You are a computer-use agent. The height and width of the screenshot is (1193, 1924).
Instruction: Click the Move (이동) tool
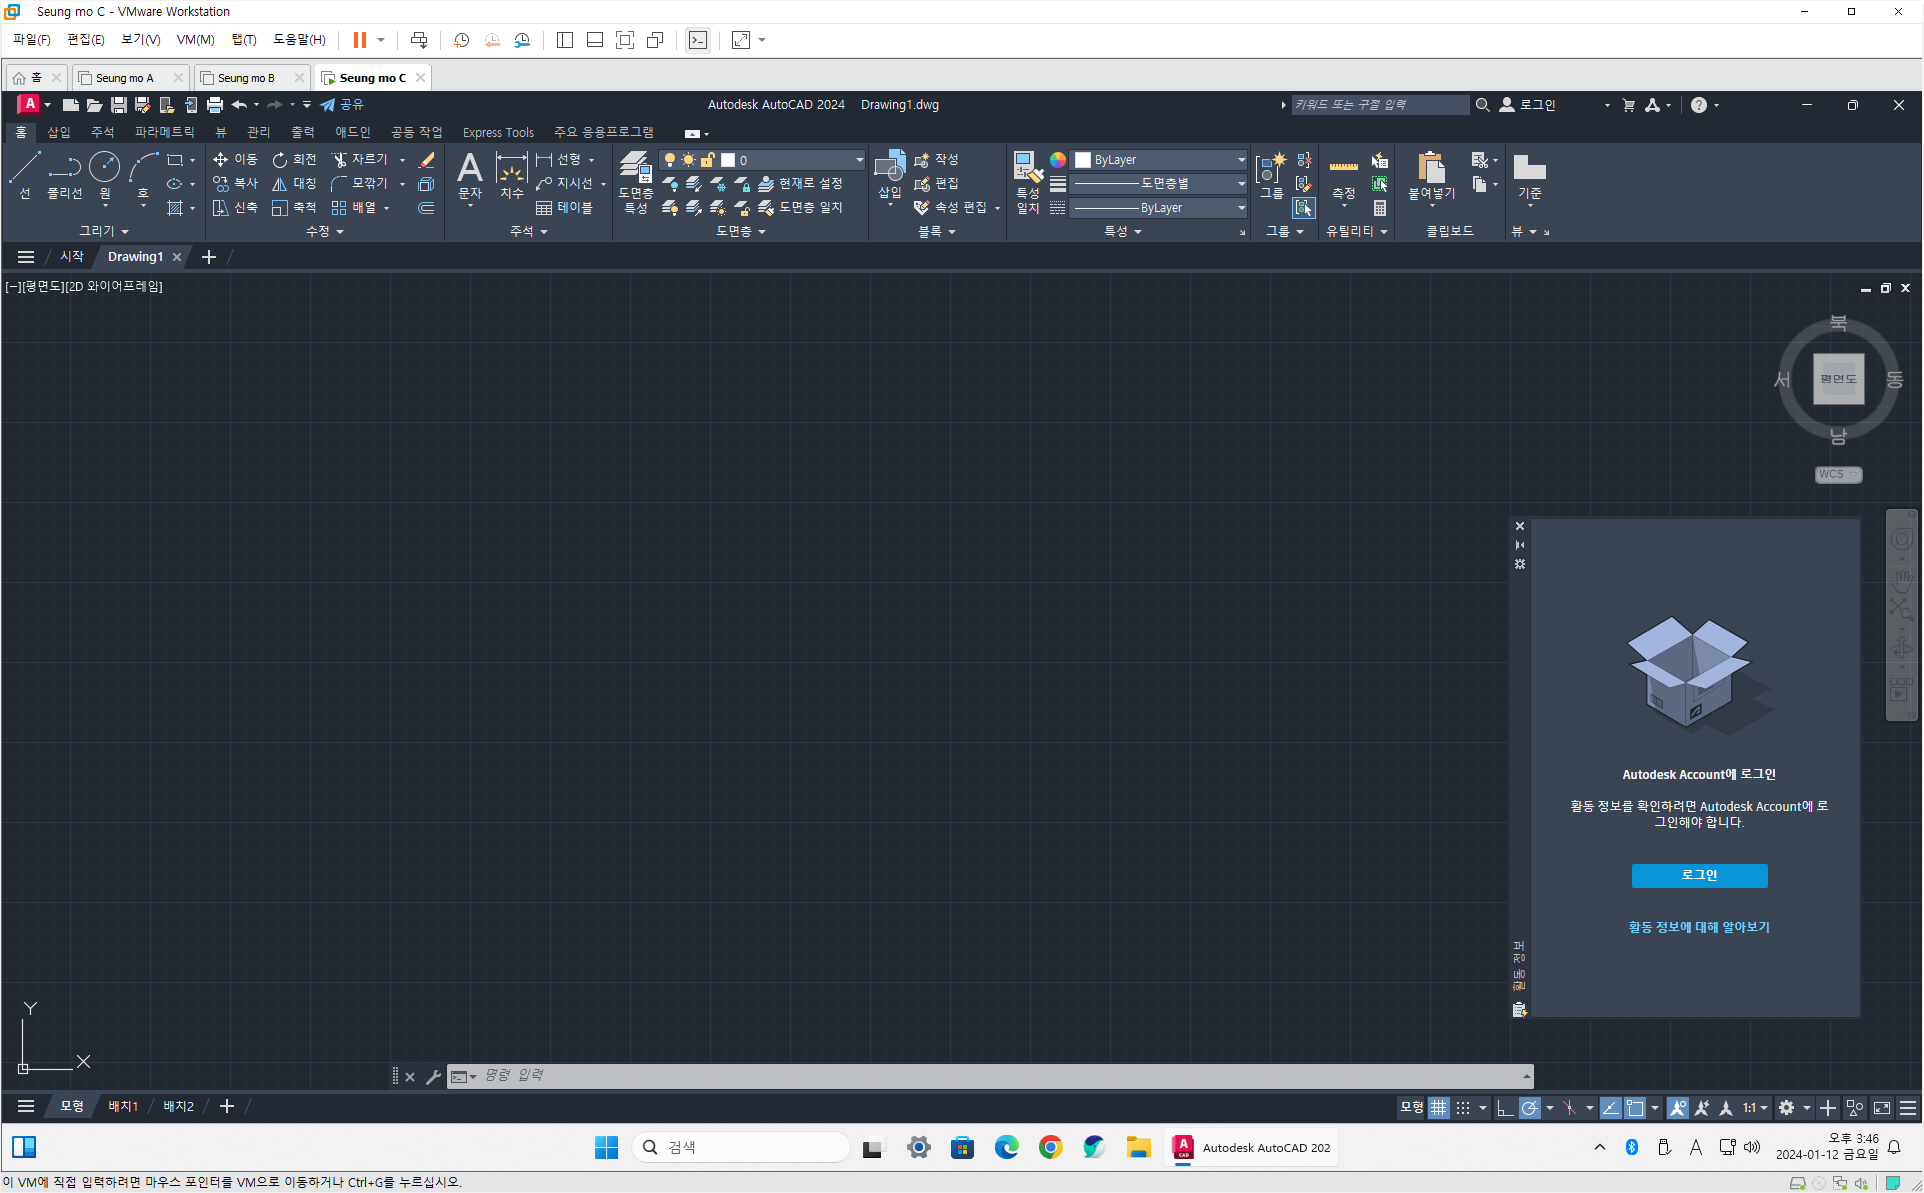(235, 160)
